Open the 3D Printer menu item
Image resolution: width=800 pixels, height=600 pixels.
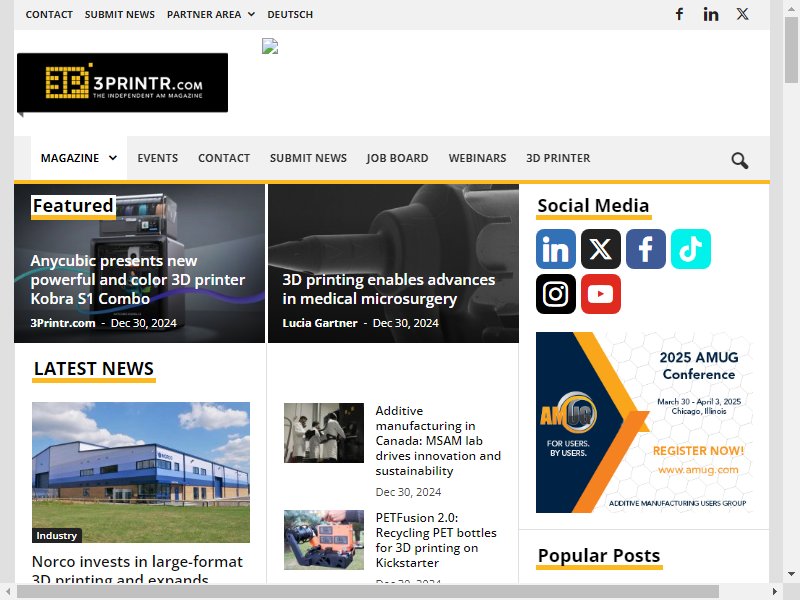[558, 158]
